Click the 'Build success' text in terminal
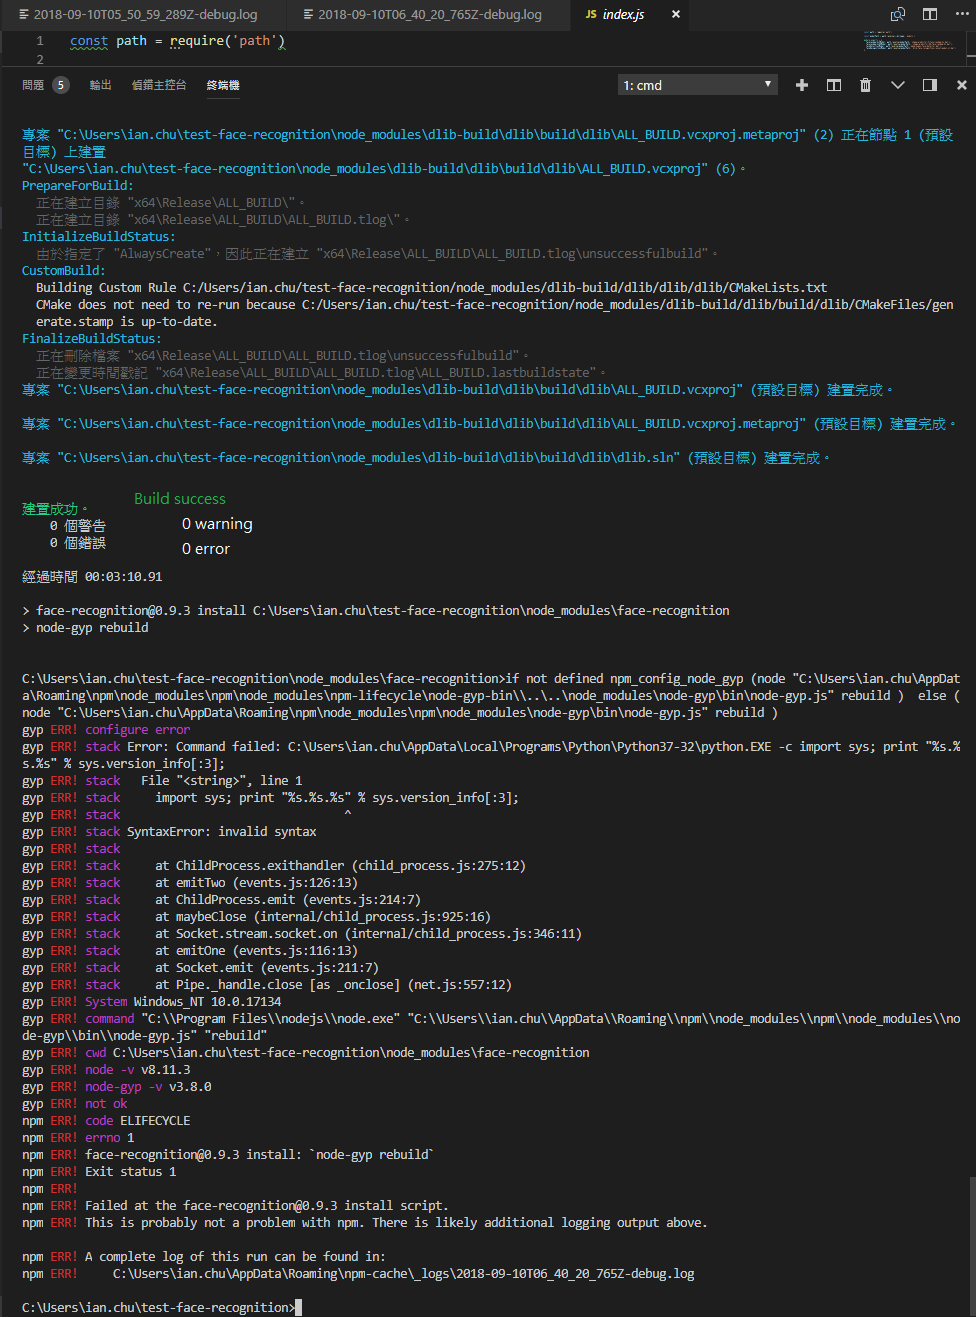Image resolution: width=976 pixels, height=1318 pixels. (x=180, y=498)
